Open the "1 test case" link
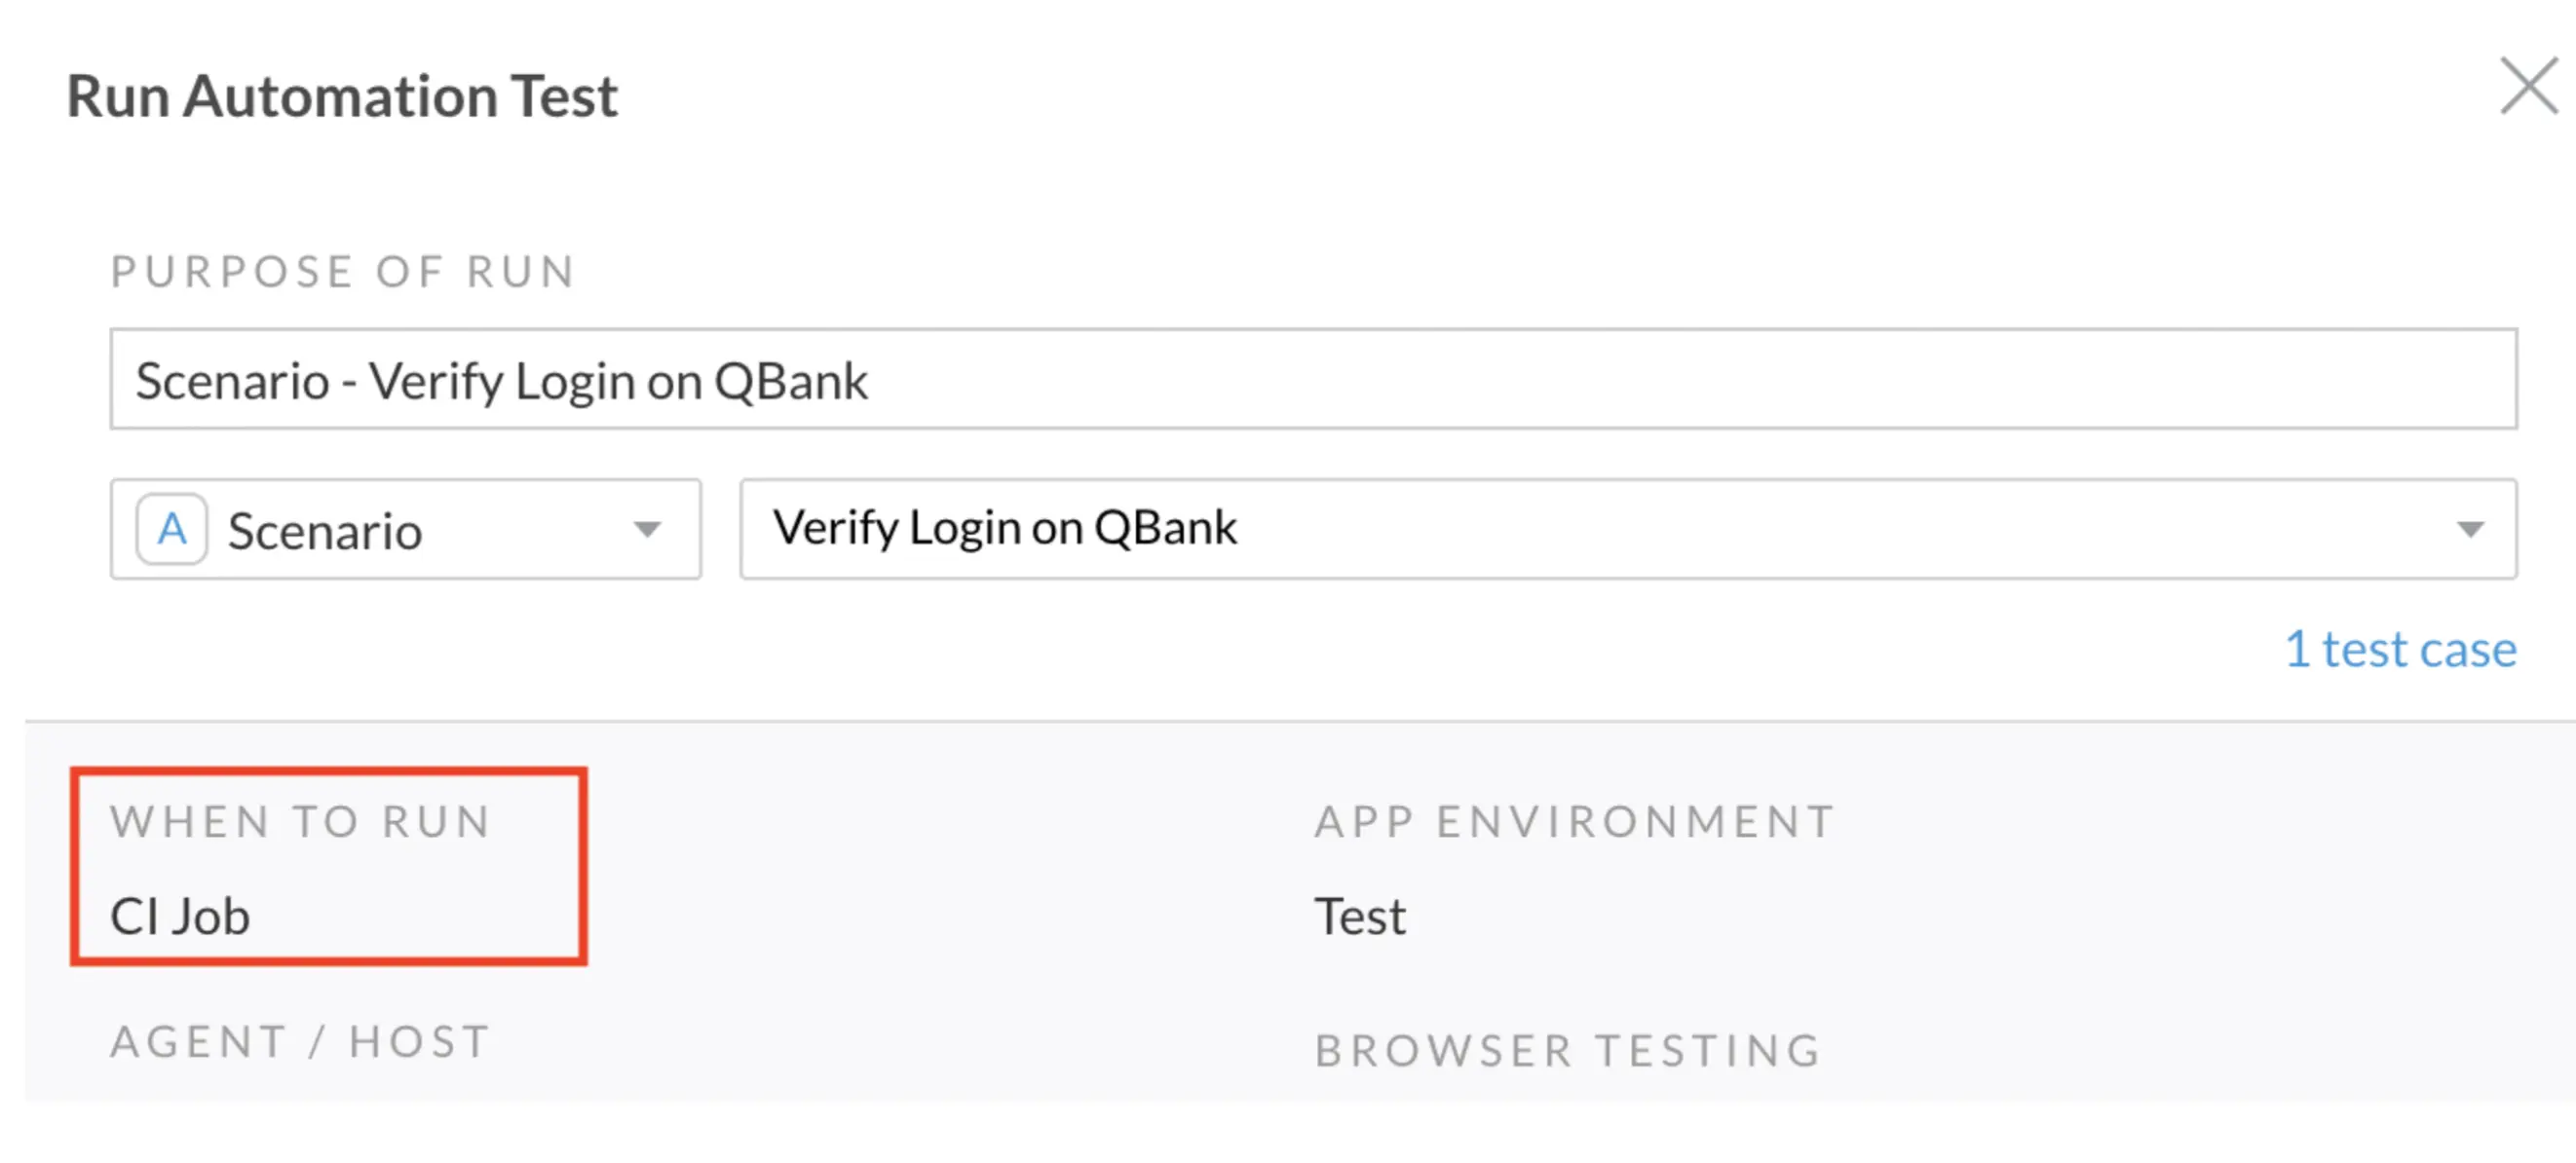The width and height of the screenshot is (2576, 1163). tap(2400, 650)
